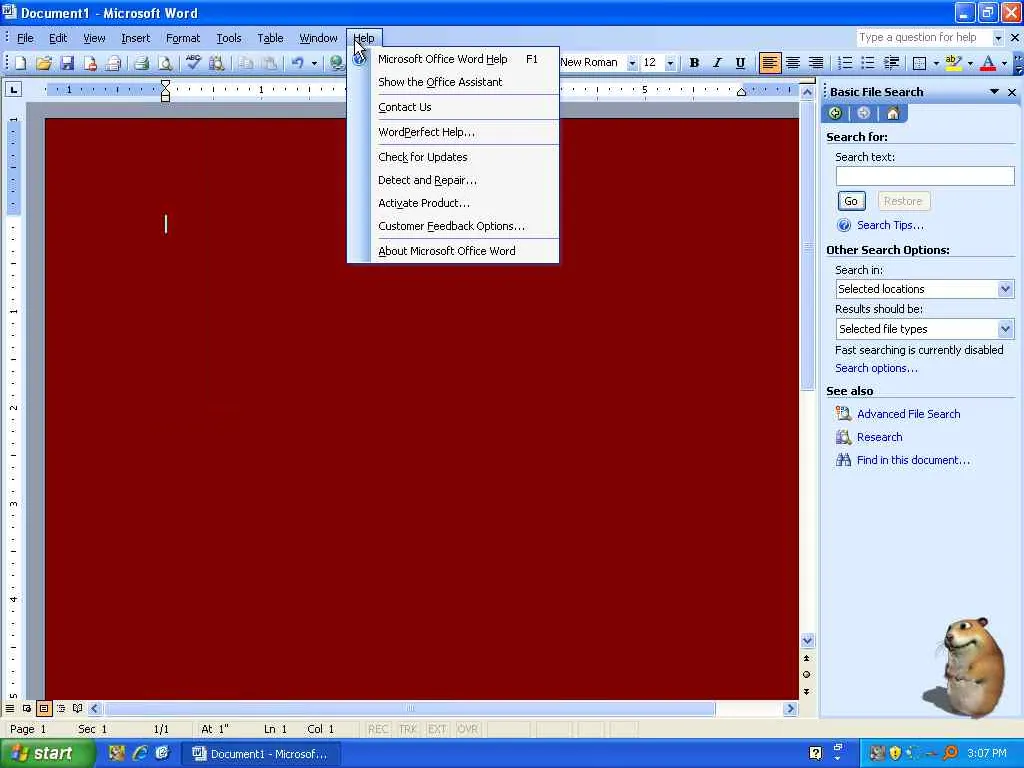Toggle Underline formatting
1024x768 pixels.
tap(740, 63)
